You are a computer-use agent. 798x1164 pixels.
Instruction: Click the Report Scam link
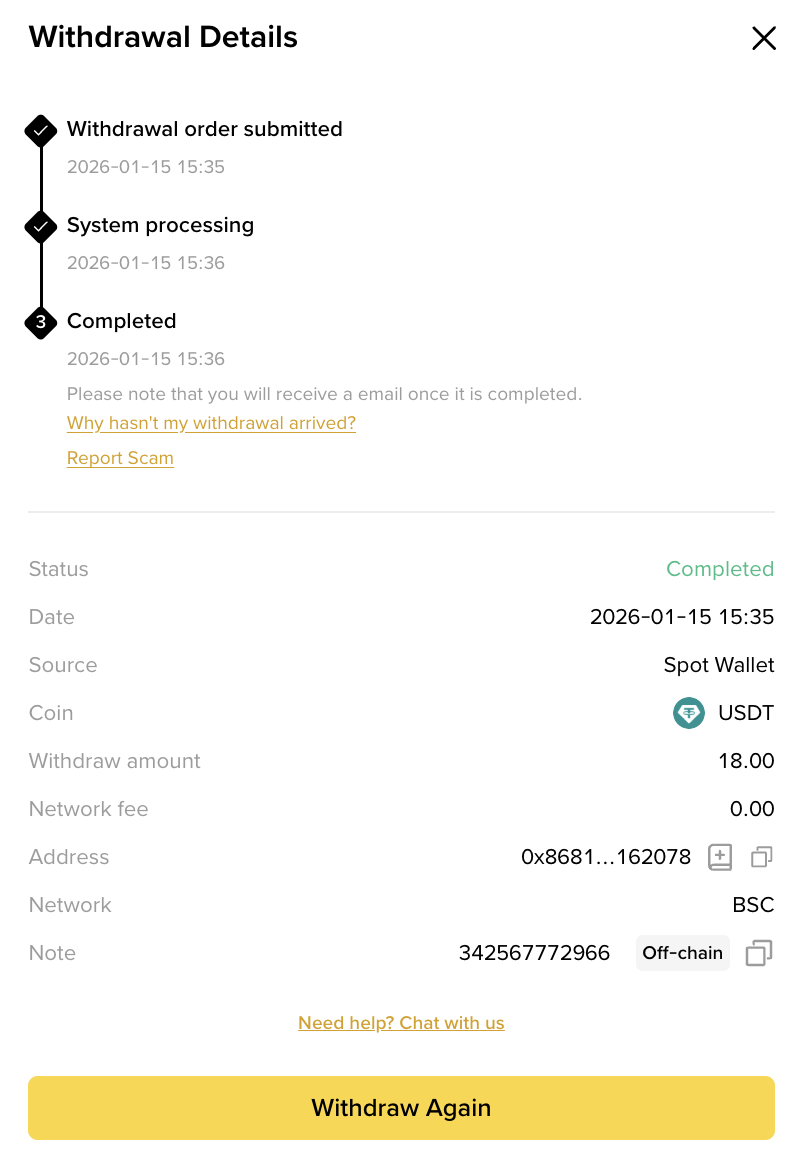point(120,458)
